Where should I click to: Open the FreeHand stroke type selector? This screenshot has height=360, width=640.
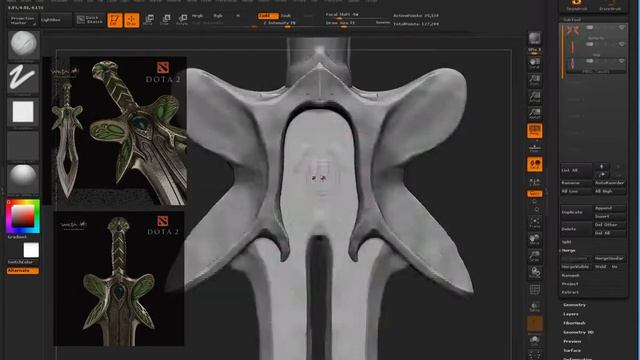23,78
